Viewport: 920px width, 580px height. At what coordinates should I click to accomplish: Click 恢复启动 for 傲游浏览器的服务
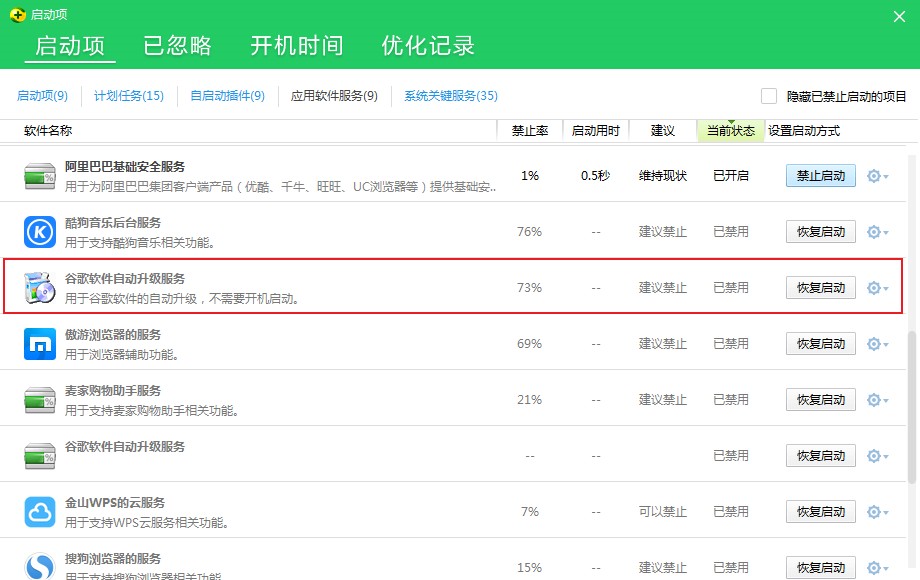[x=821, y=344]
